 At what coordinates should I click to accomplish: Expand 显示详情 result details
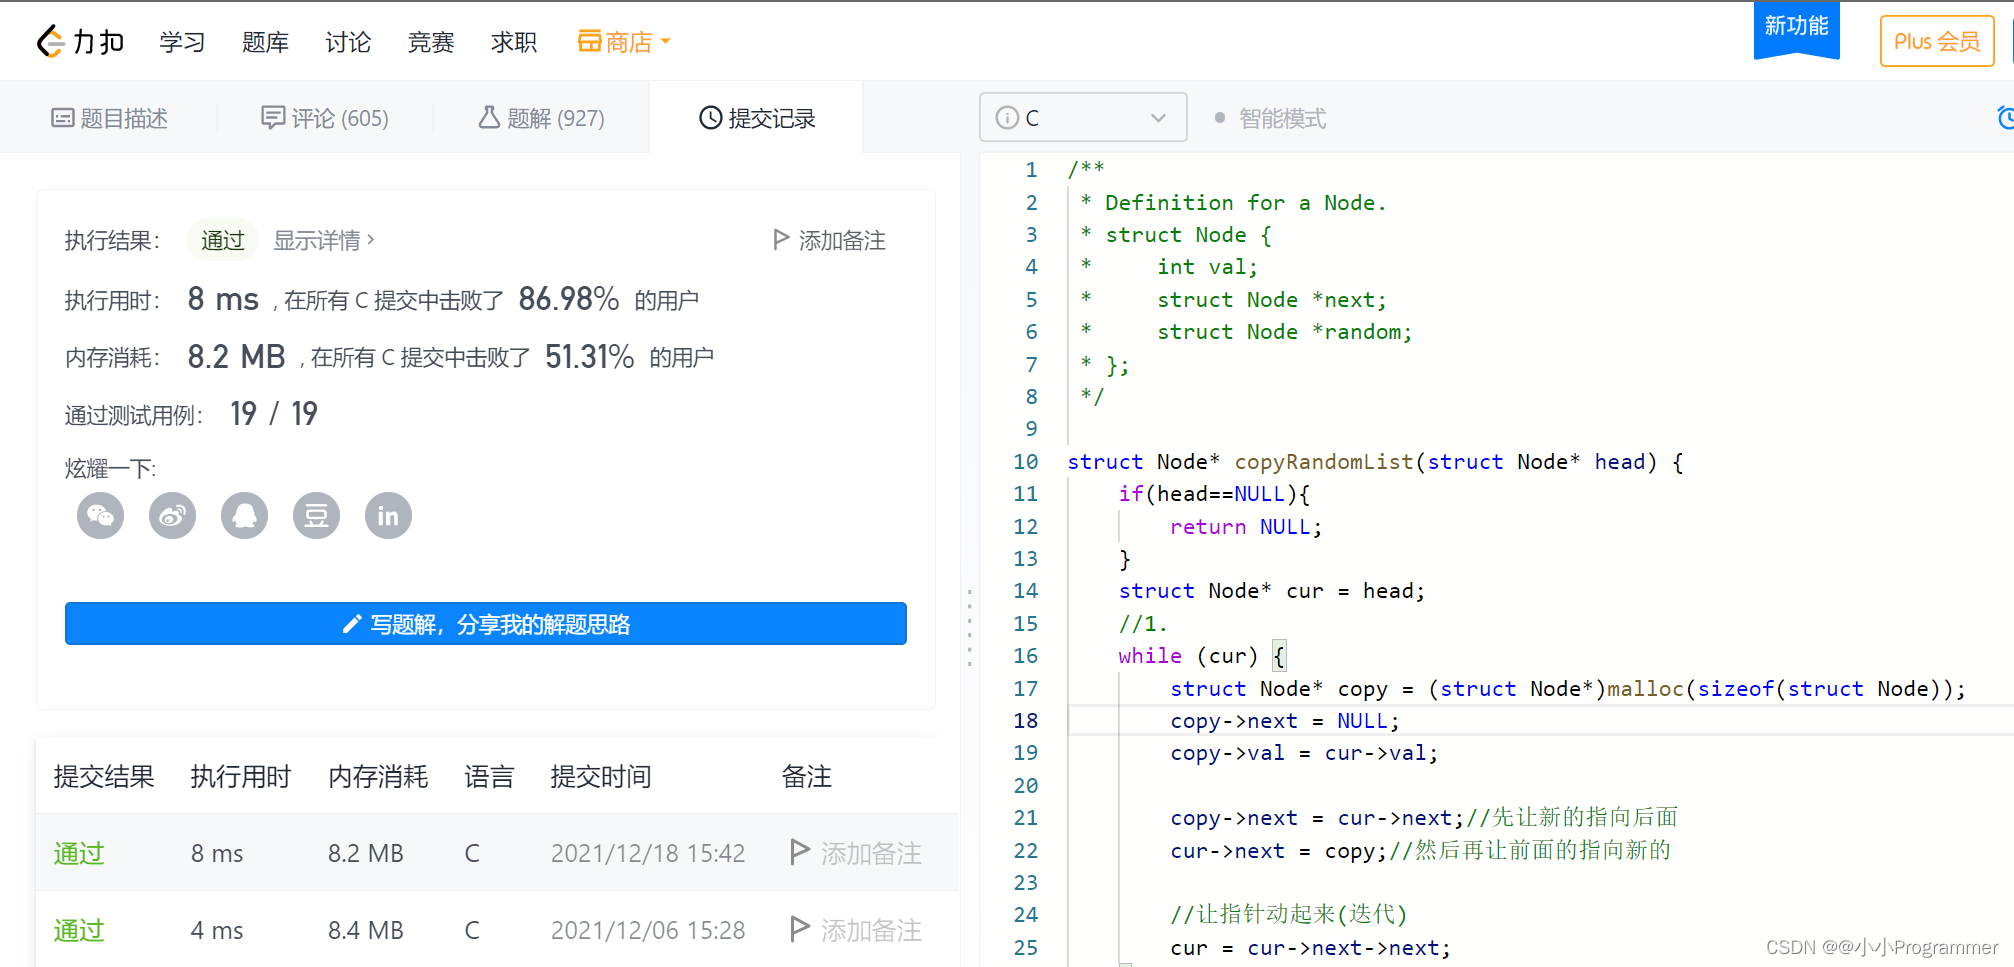tap(324, 240)
